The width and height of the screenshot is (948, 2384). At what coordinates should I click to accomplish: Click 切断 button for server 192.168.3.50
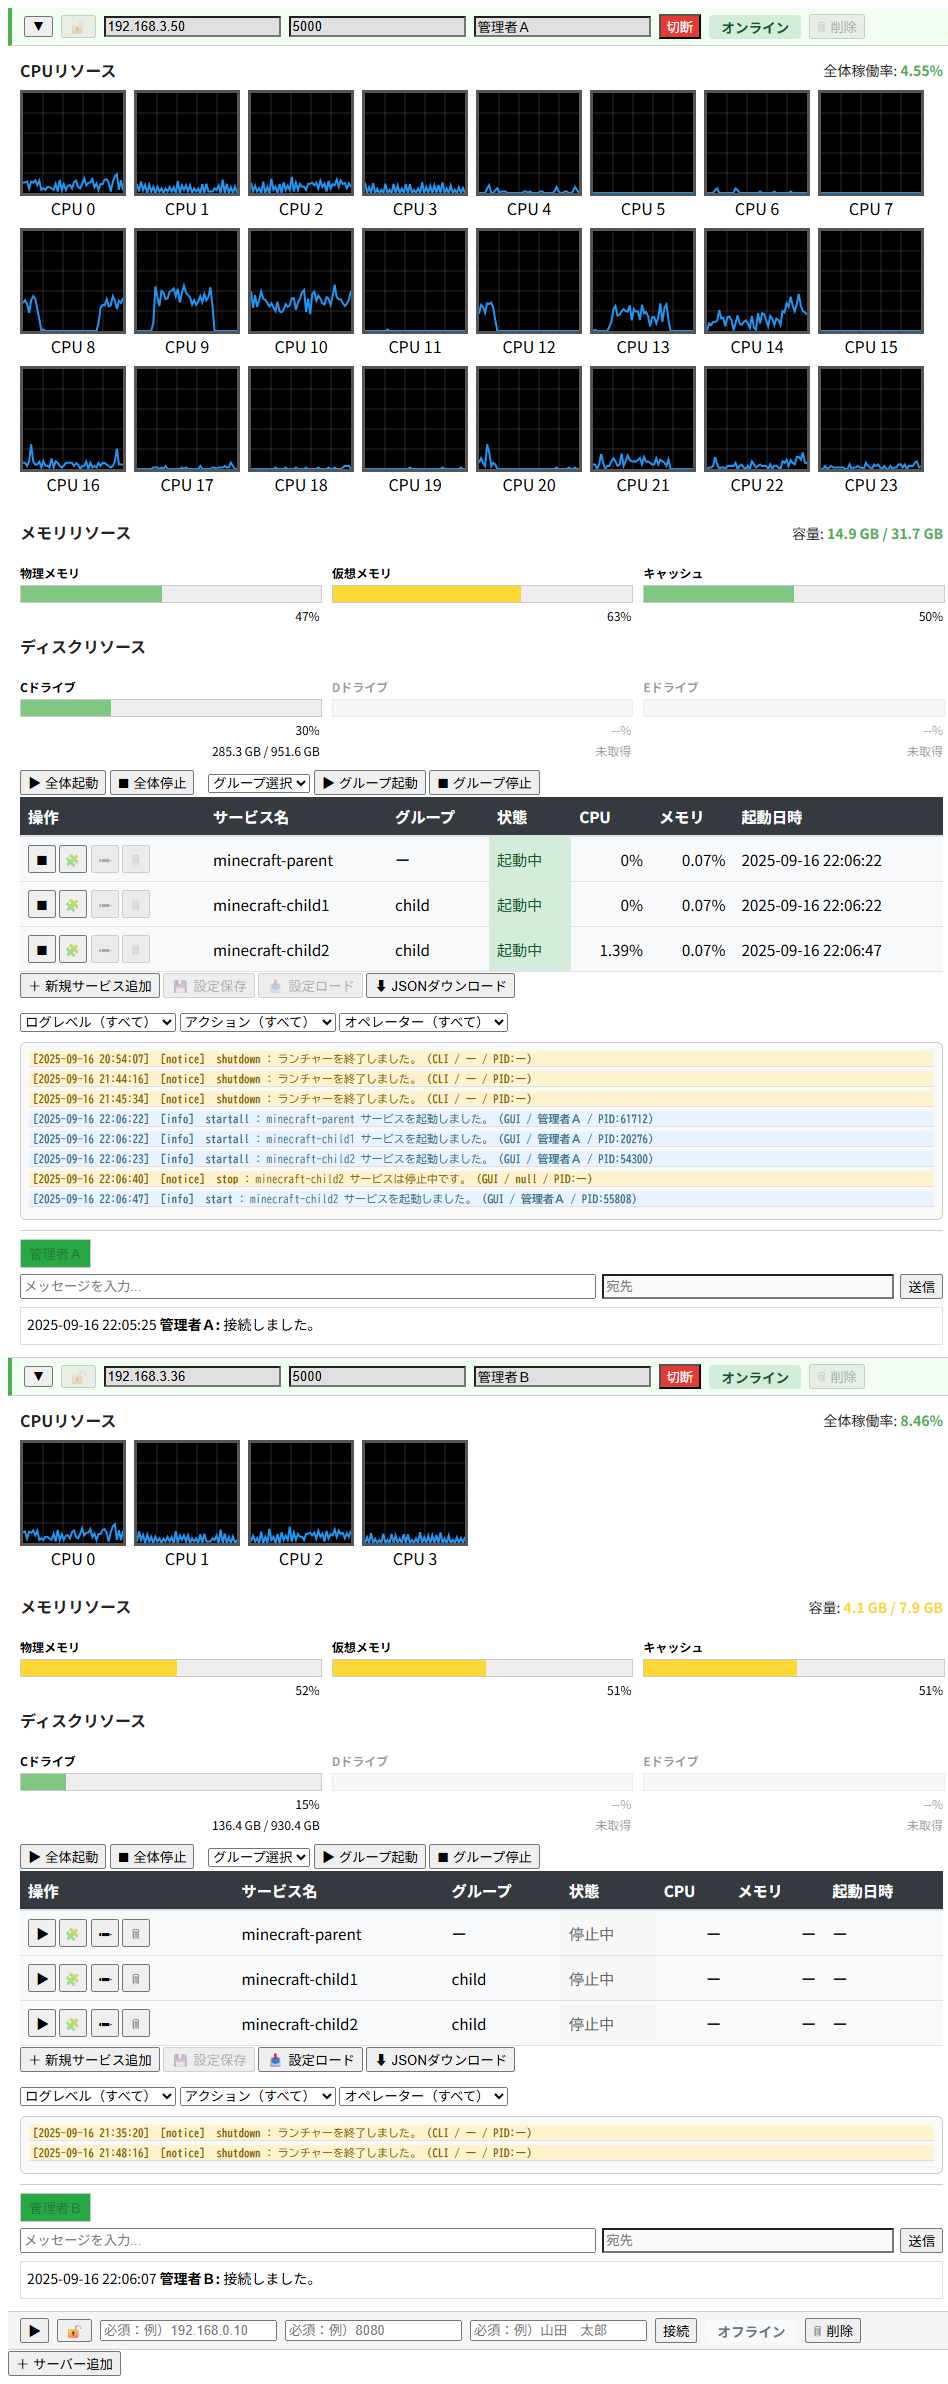tap(679, 27)
